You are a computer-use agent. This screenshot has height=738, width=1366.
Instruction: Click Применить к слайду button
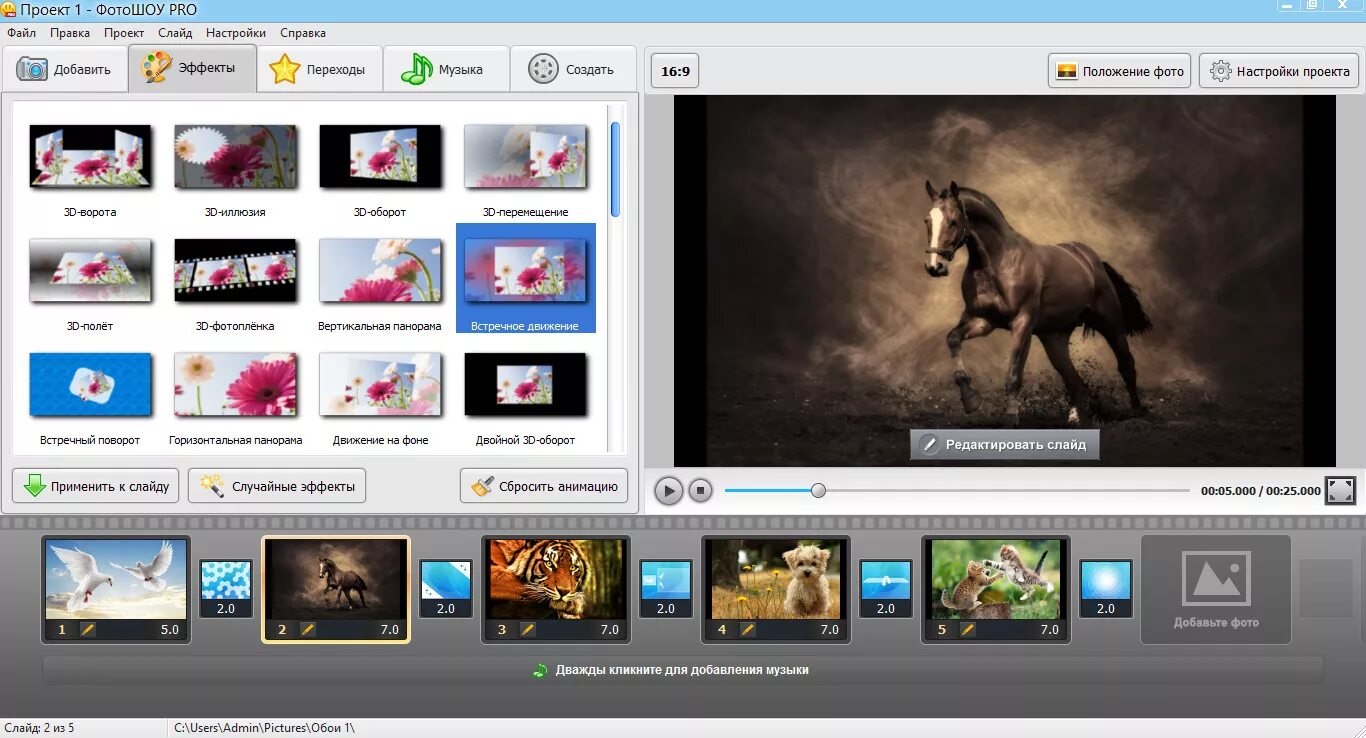tap(96, 486)
